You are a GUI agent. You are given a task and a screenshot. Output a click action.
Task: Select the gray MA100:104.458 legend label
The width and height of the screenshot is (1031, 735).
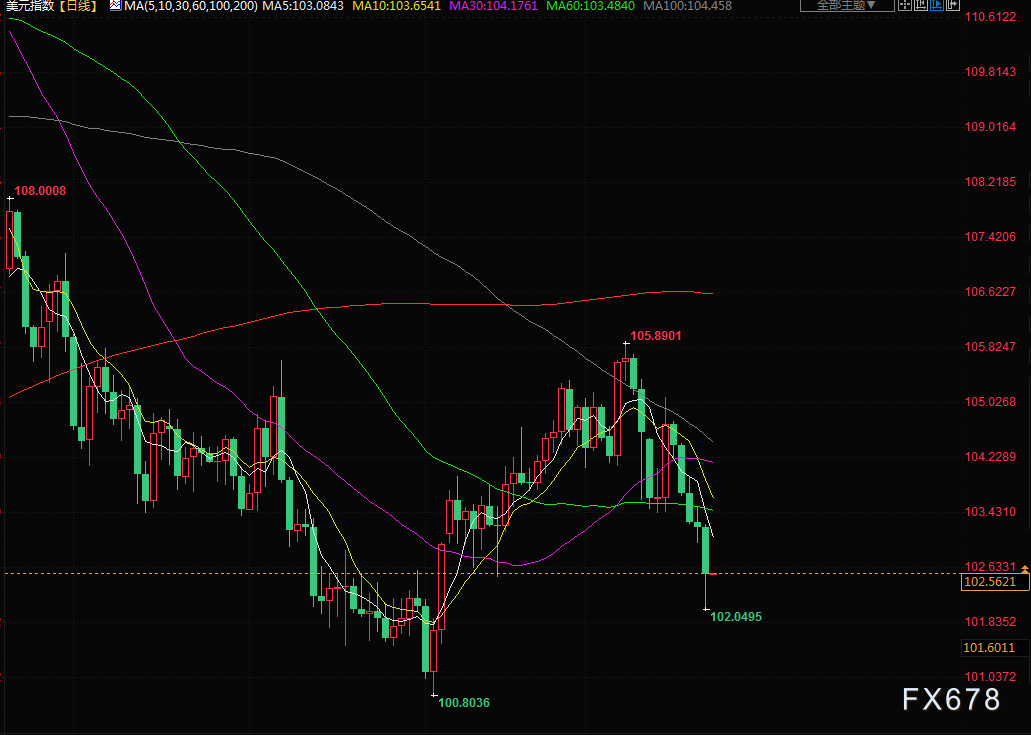(687, 6)
